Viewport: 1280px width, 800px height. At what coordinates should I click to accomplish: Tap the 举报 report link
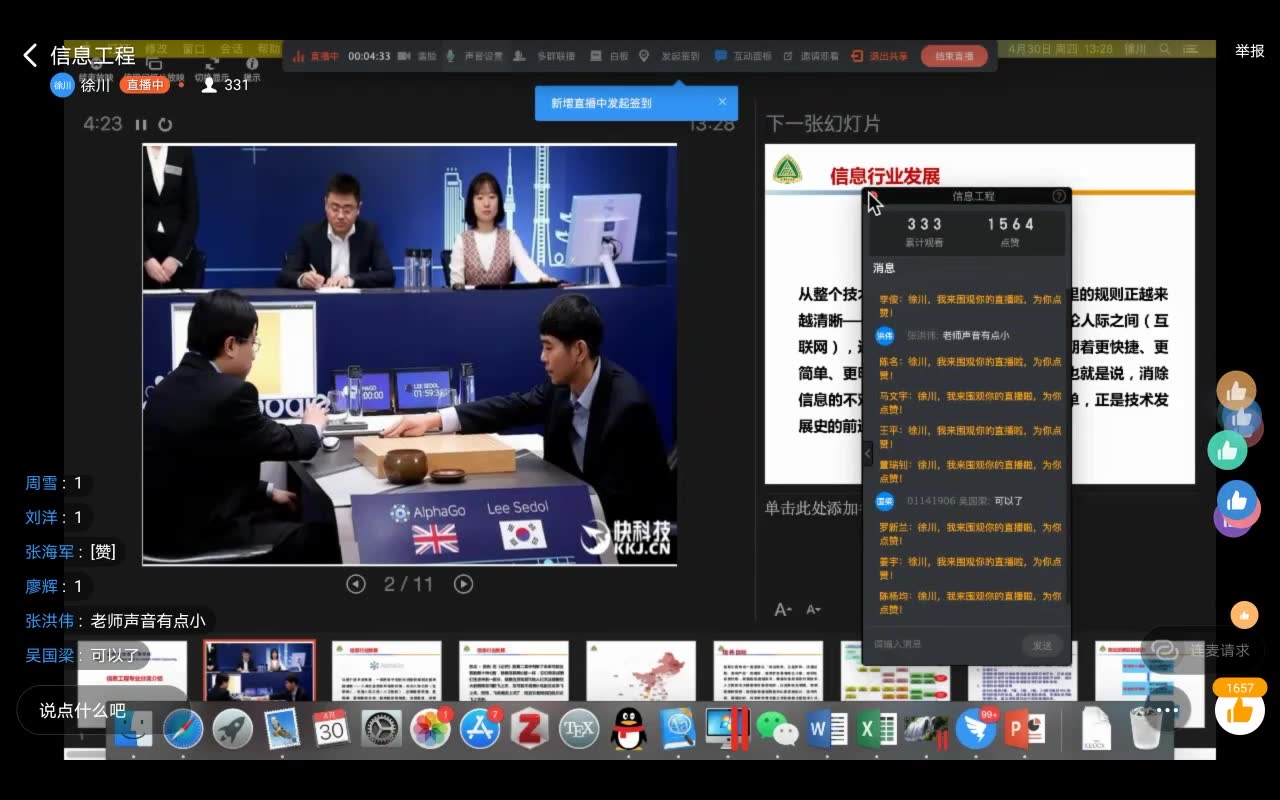click(1250, 51)
